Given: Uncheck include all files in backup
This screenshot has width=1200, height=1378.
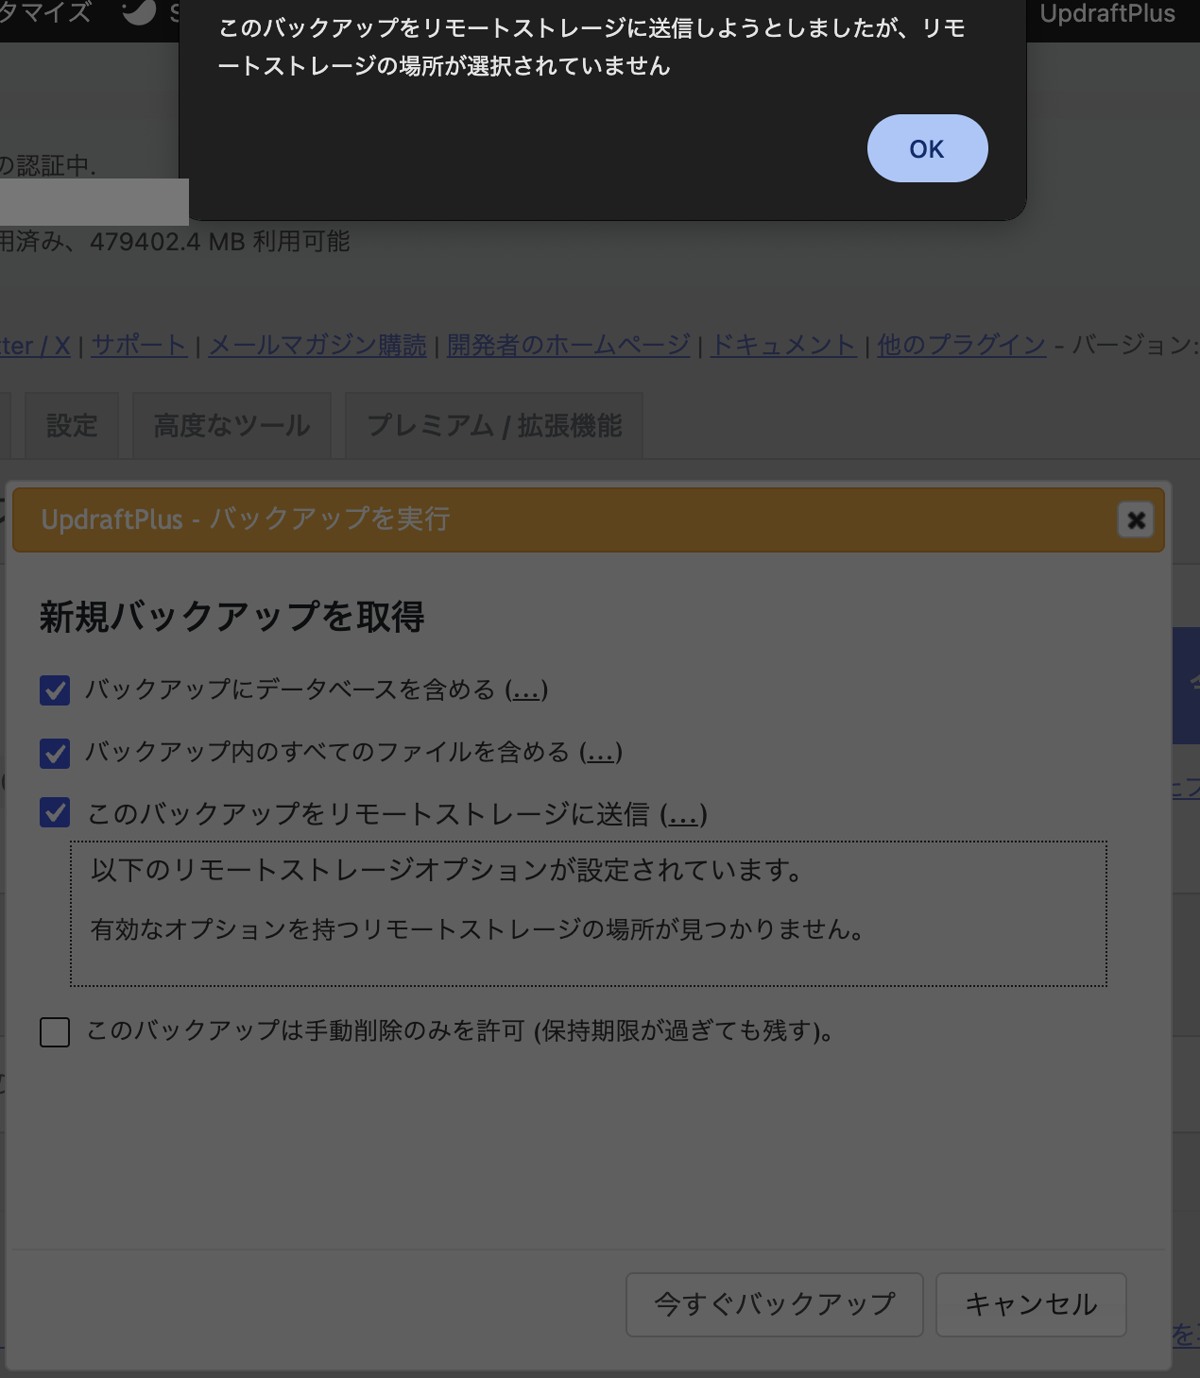Looking at the screenshot, I should pyautogui.click(x=55, y=753).
